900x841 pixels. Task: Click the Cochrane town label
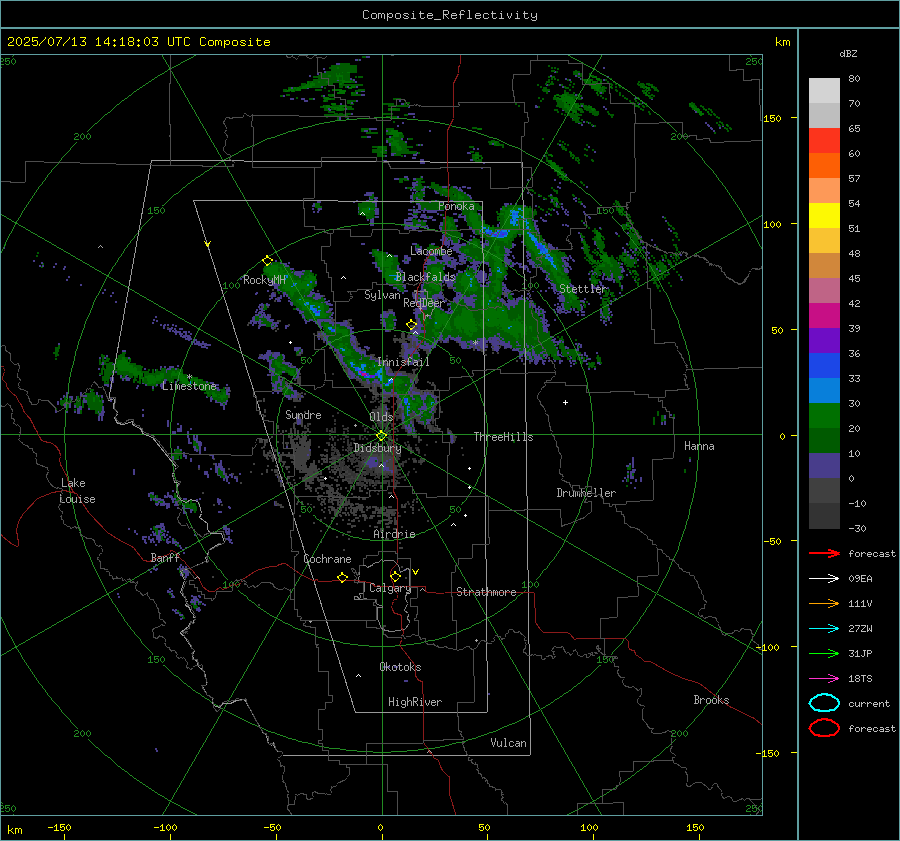[x=327, y=559]
